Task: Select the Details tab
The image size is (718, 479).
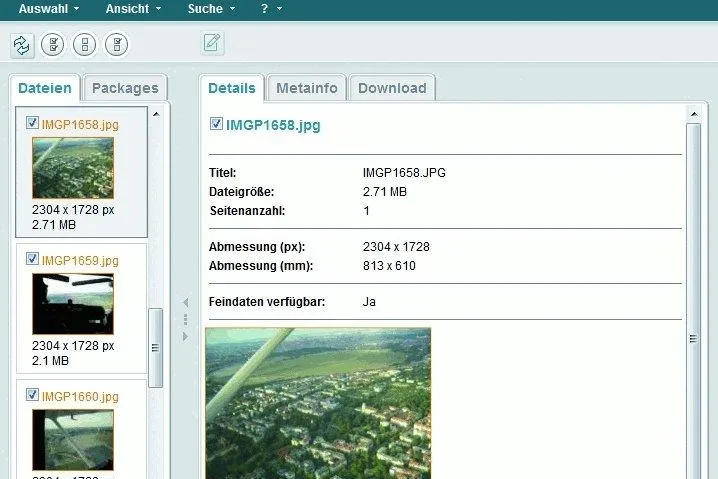Action: [x=232, y=88]
